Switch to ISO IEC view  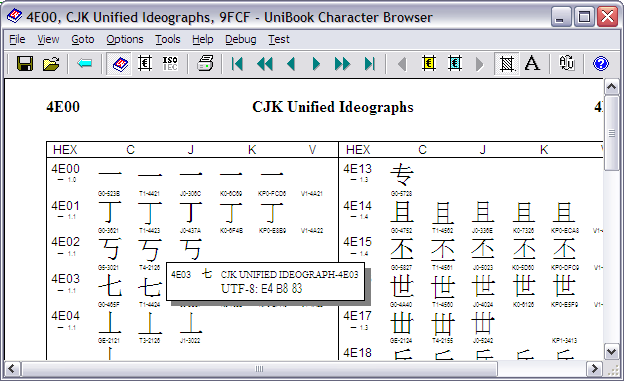point(170,64)
